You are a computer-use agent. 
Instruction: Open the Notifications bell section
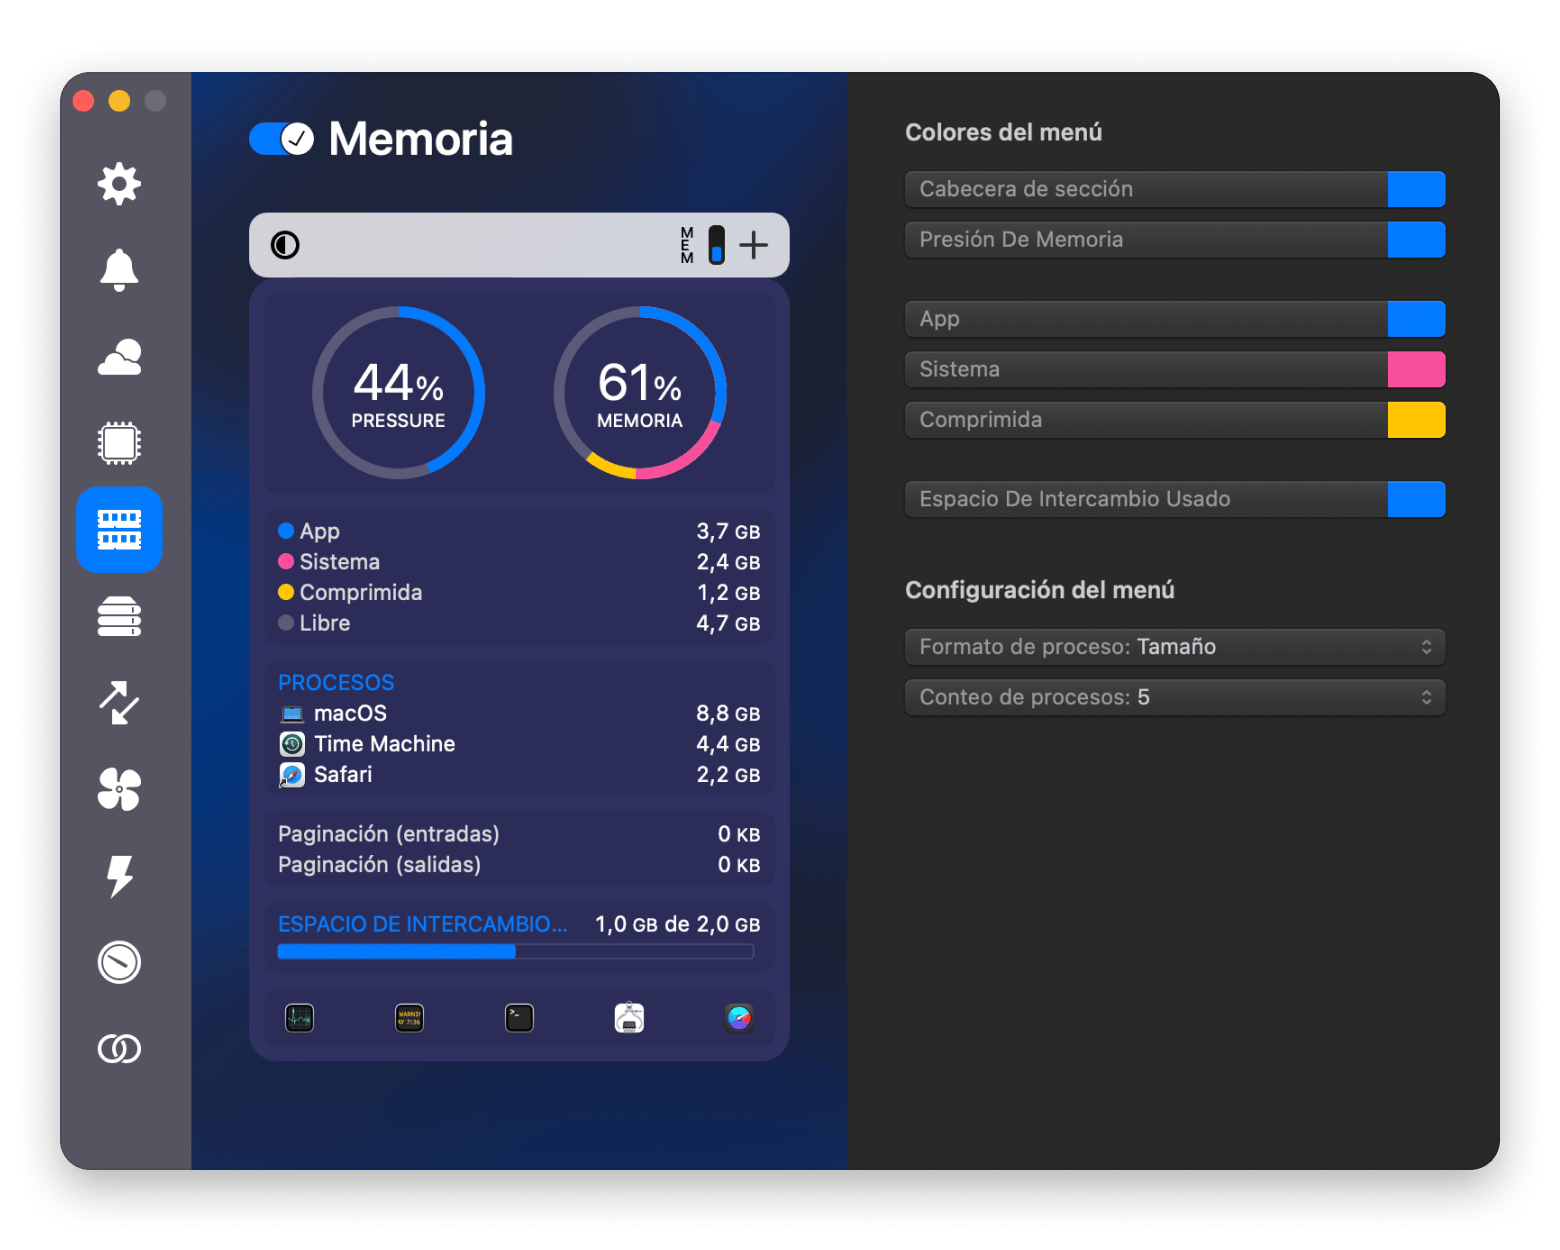coord(119,270)
